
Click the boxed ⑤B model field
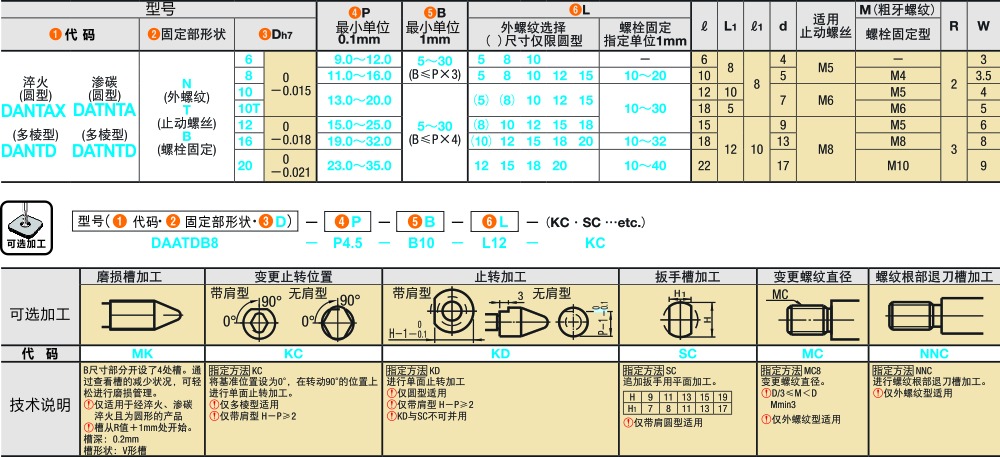(x=420, y=222)
